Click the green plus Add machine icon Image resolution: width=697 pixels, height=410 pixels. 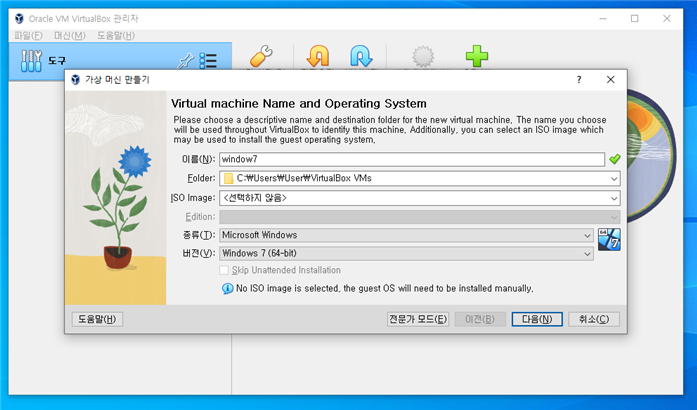(477, 56)
